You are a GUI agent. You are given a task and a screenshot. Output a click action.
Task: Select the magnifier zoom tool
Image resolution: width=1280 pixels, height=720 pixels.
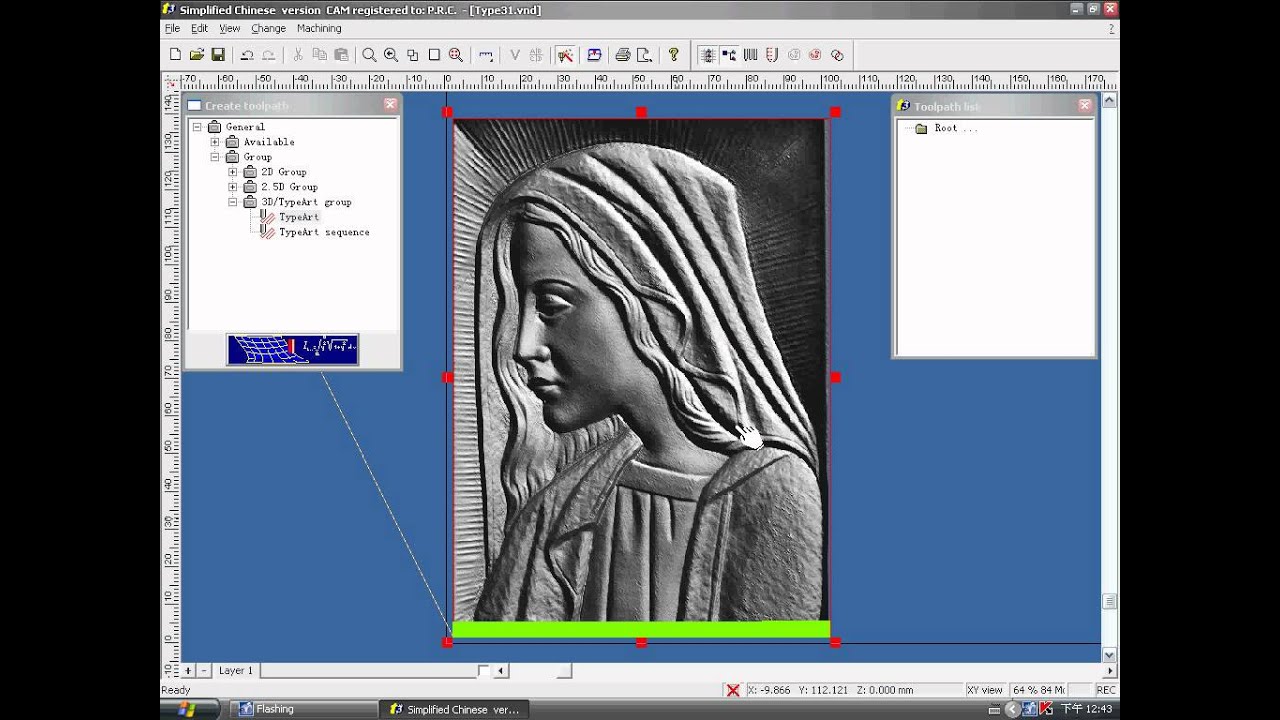pos(369,55)
